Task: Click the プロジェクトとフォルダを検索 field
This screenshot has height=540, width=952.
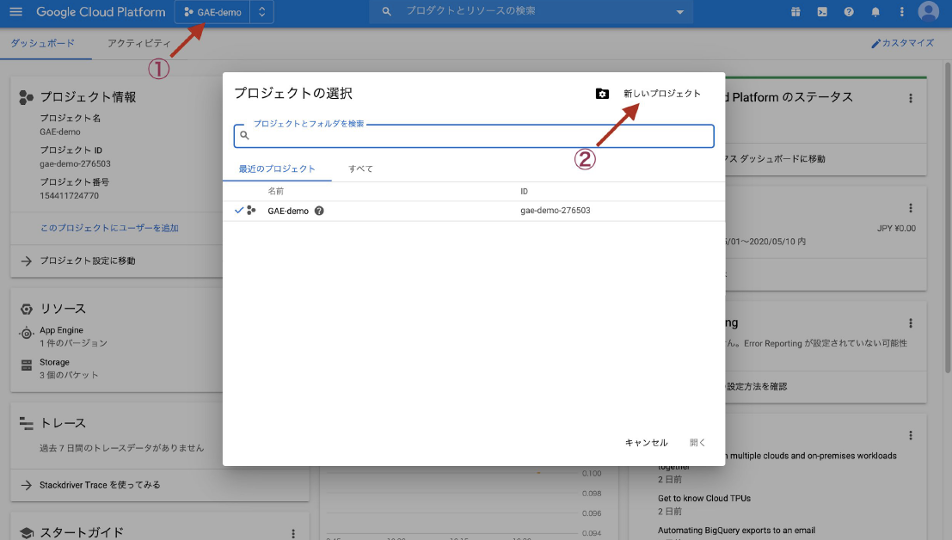Action: pyautogui.click(x=474, y=135)
